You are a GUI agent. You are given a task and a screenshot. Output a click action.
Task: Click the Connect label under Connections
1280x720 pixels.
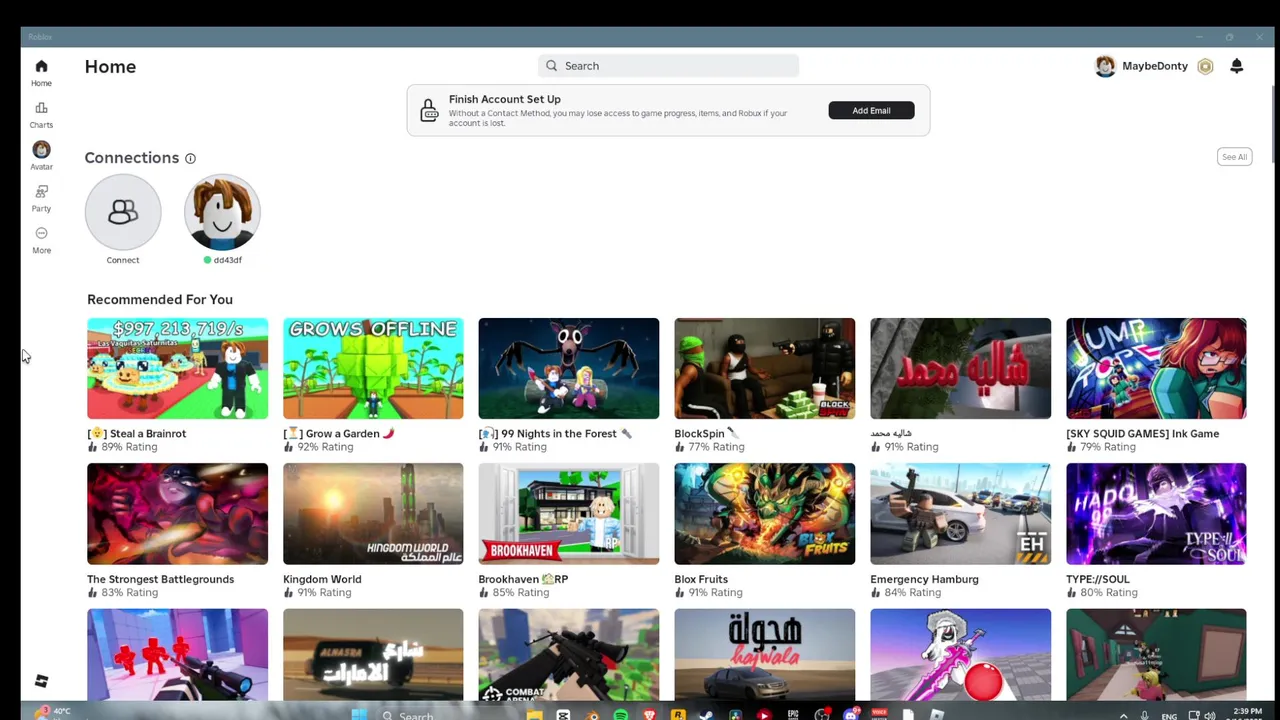point(123,260)
